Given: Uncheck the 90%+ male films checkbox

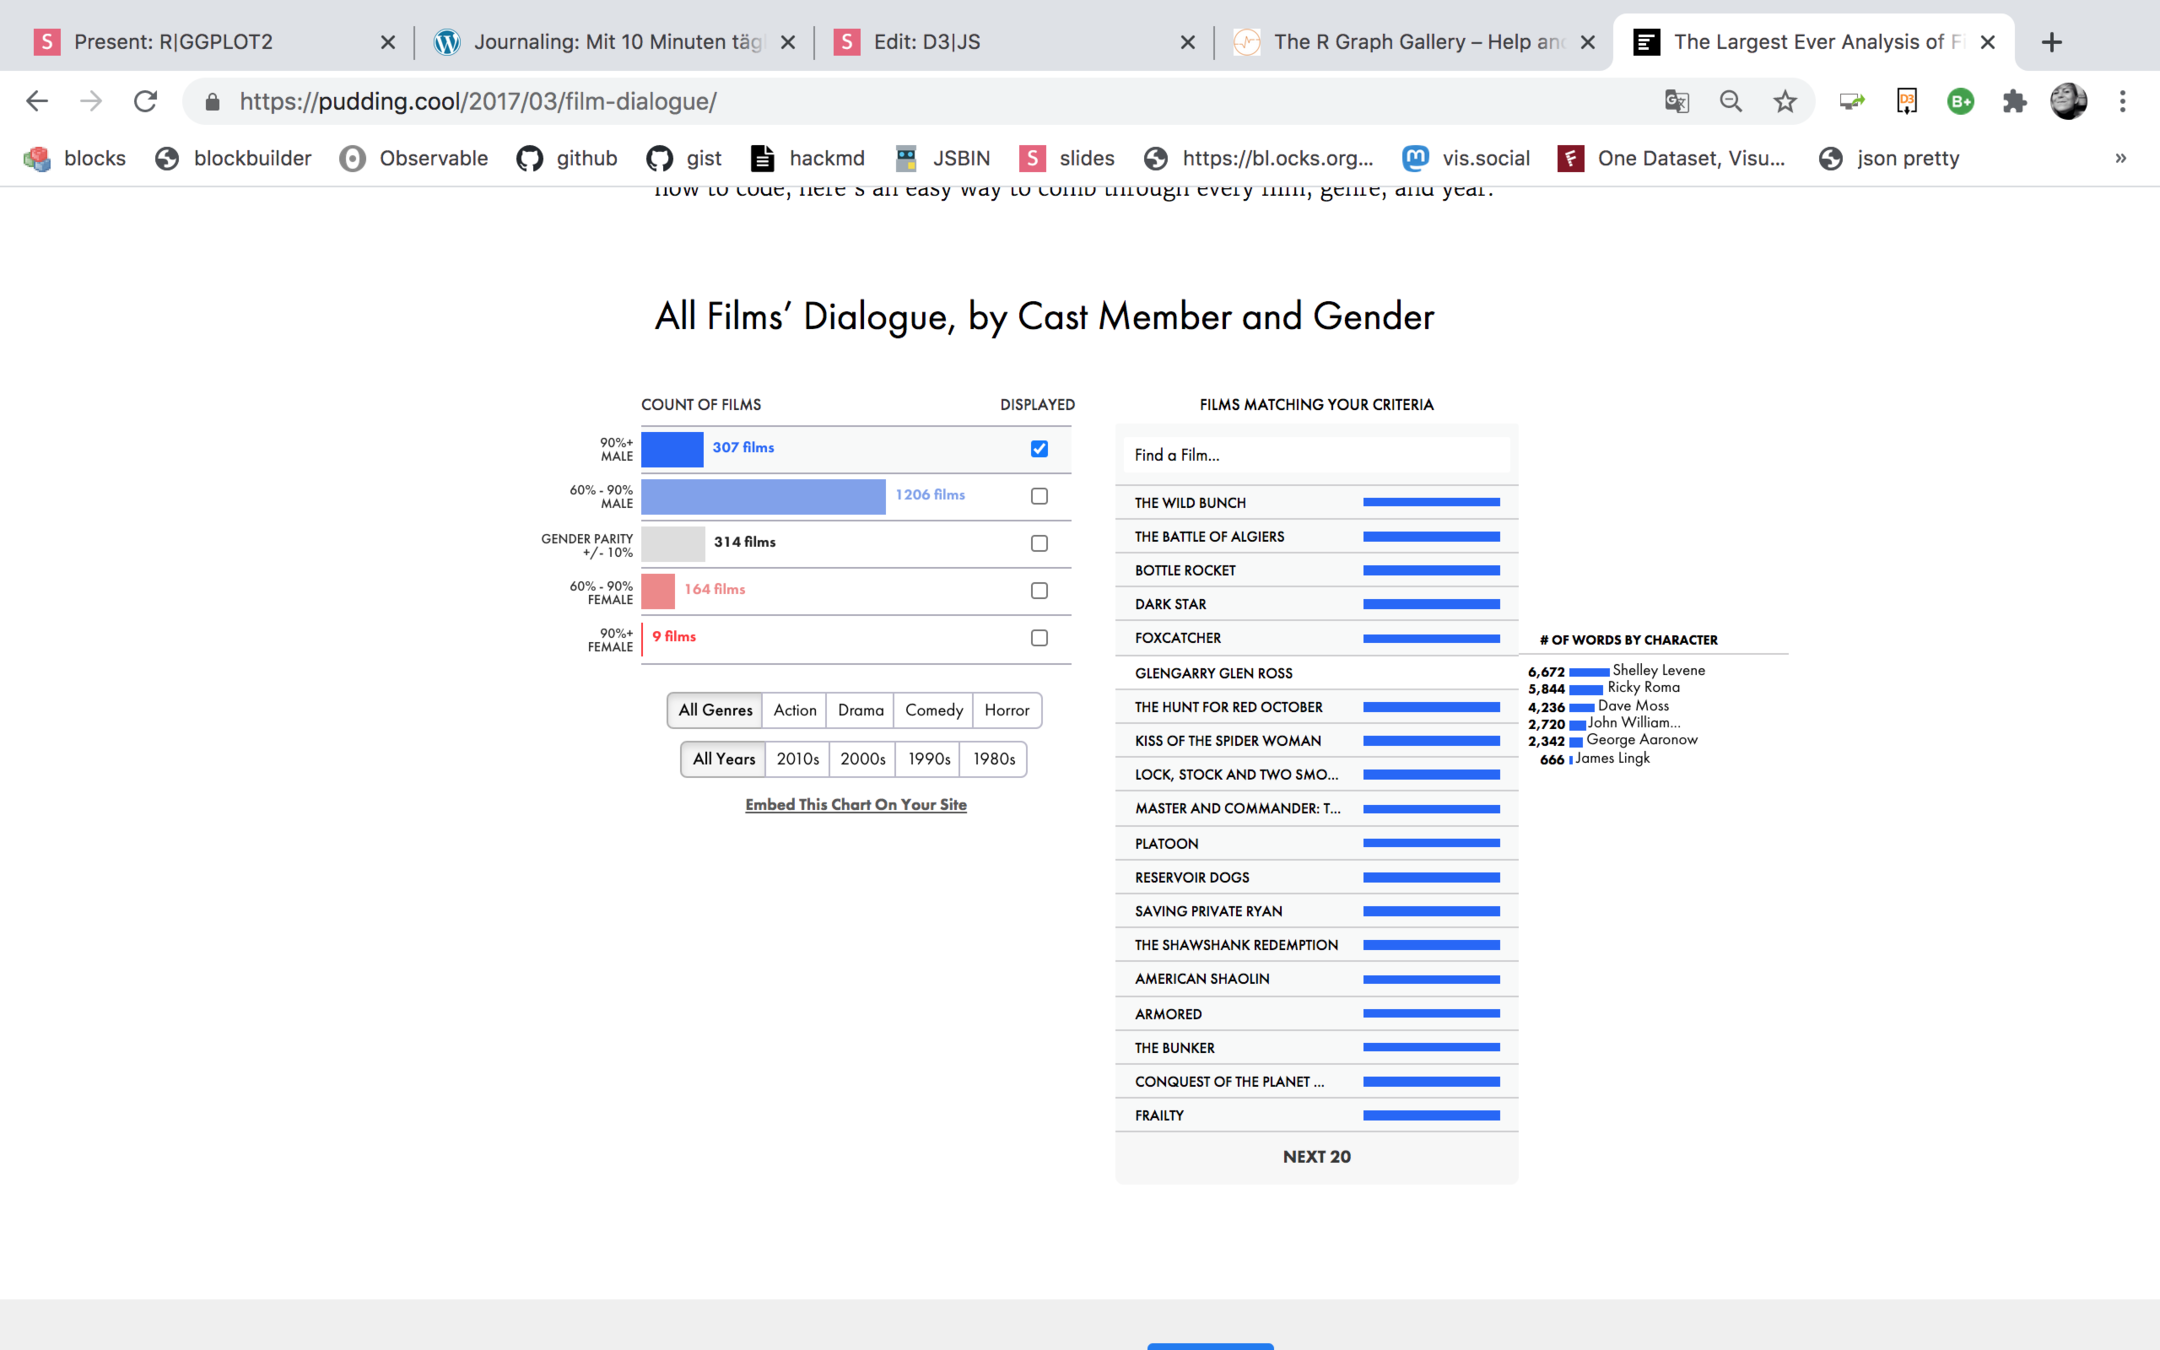Looking at the screenshot, I should click(x=1039, y=449).
